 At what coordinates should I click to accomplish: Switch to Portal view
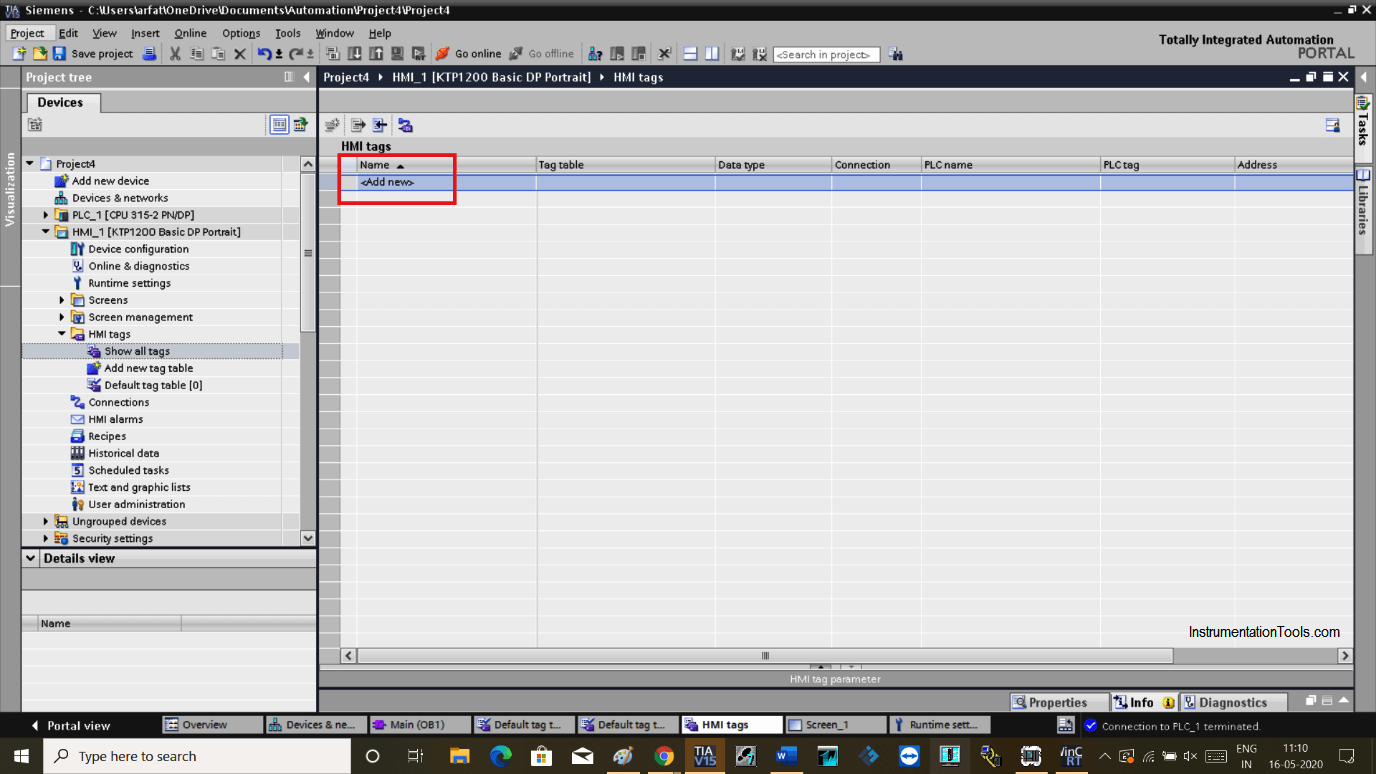[x=69, y=725]
